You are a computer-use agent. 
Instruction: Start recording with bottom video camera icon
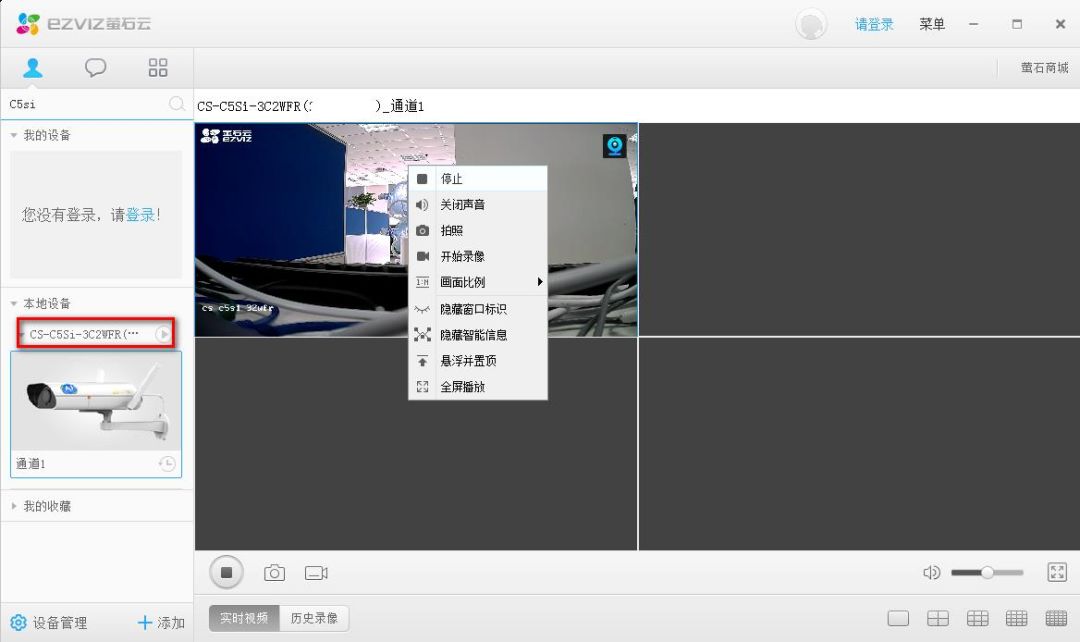(316, 573)
